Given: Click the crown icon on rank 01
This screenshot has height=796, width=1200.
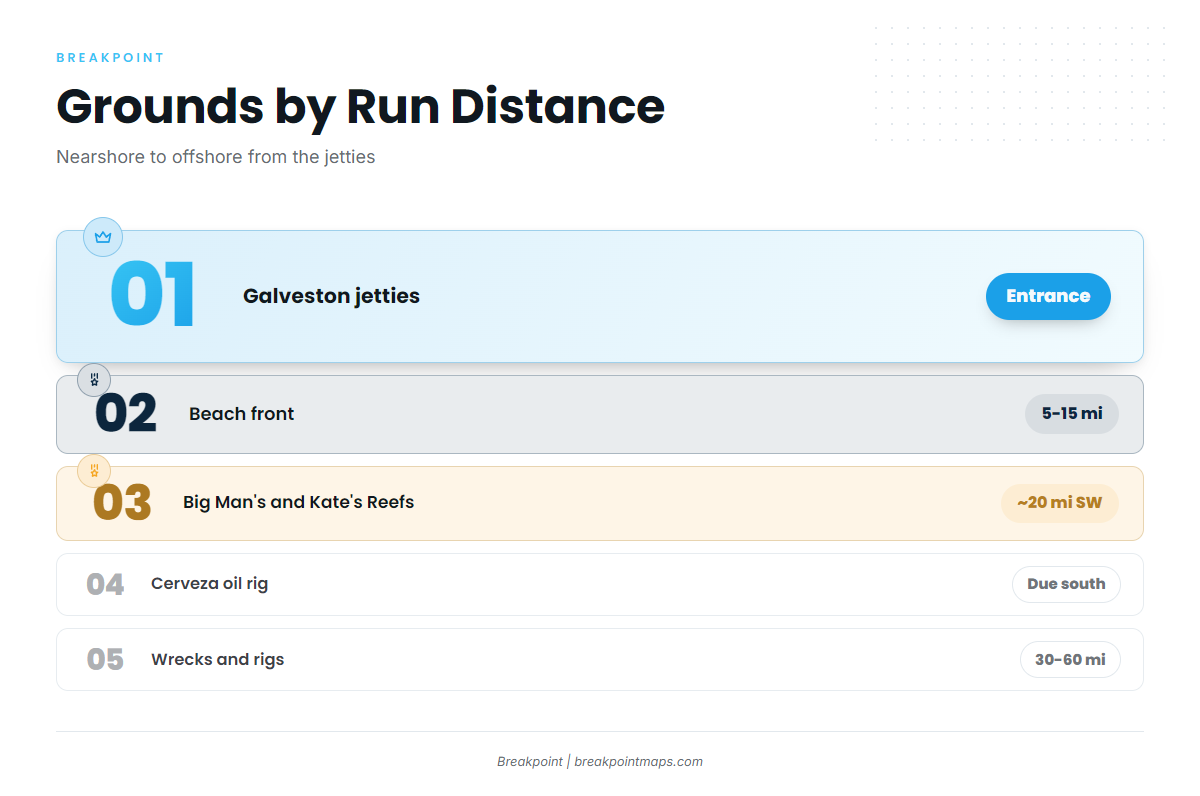Looking at the screenshot, I should point(102,237).
